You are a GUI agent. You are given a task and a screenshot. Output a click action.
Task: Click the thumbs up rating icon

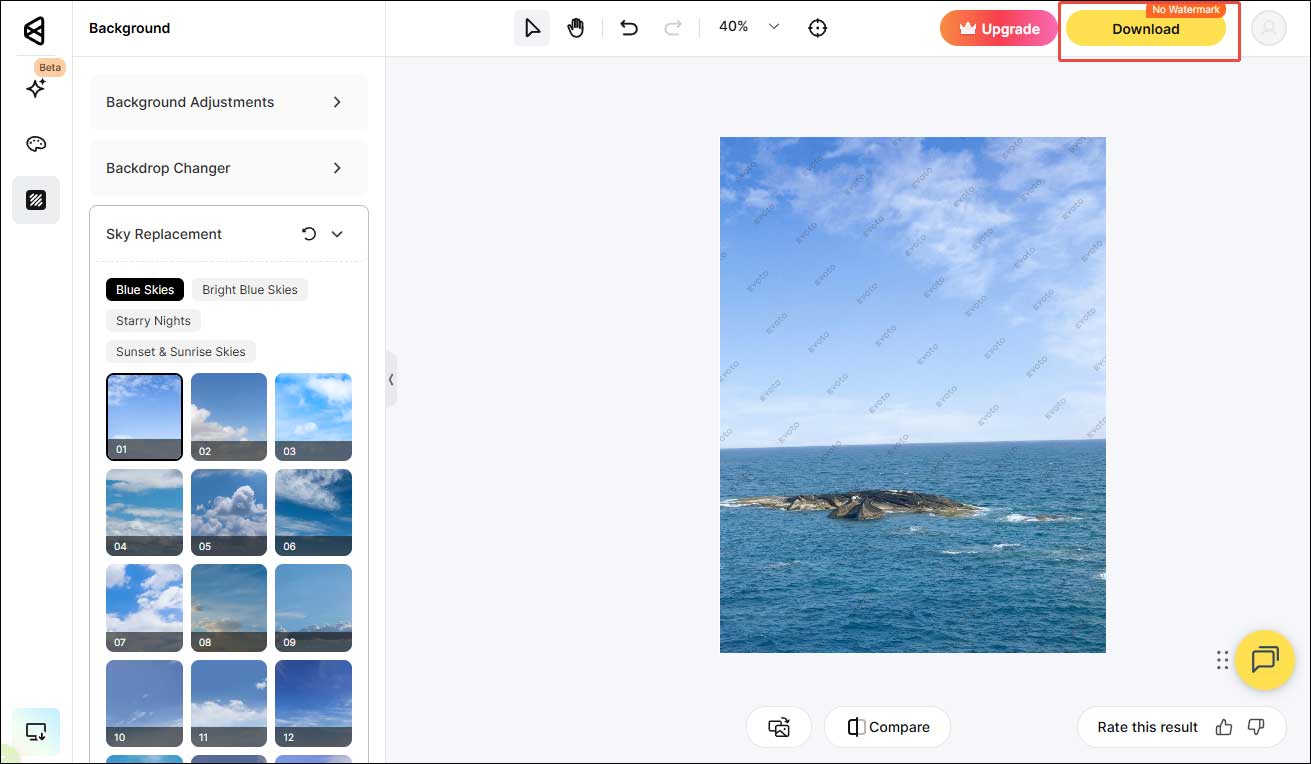[x=1224, y=727]
